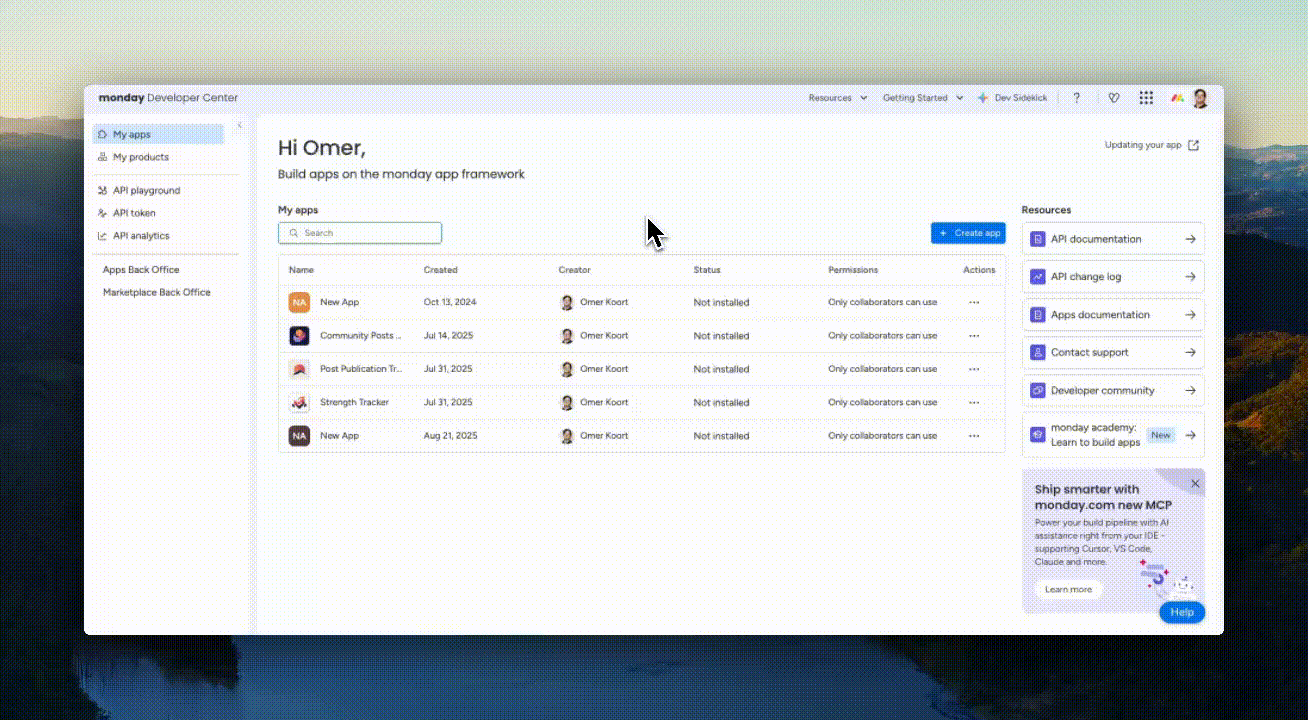This screenshot has width=1308, height=720.
Task: Click the Search apps input field
Action: click(360, 233)
